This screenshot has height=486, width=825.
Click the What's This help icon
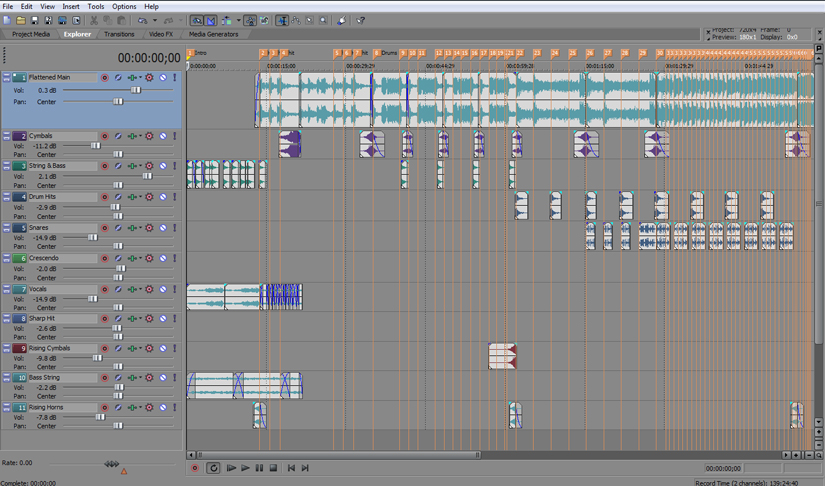pos(360,21)
